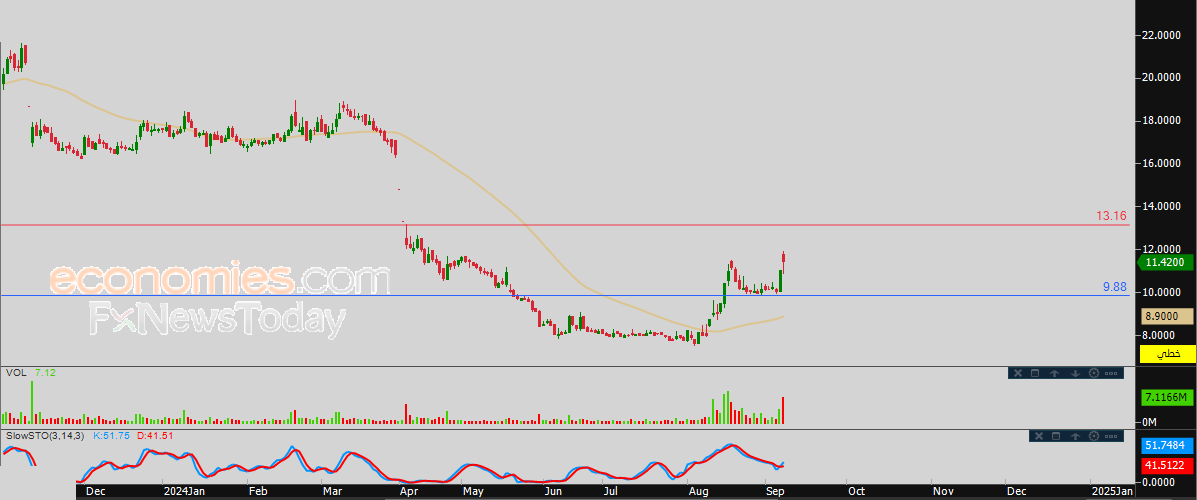The image size is (1197, 500).
Task: Click the VOL indicator title
Action: coord(15,373)
